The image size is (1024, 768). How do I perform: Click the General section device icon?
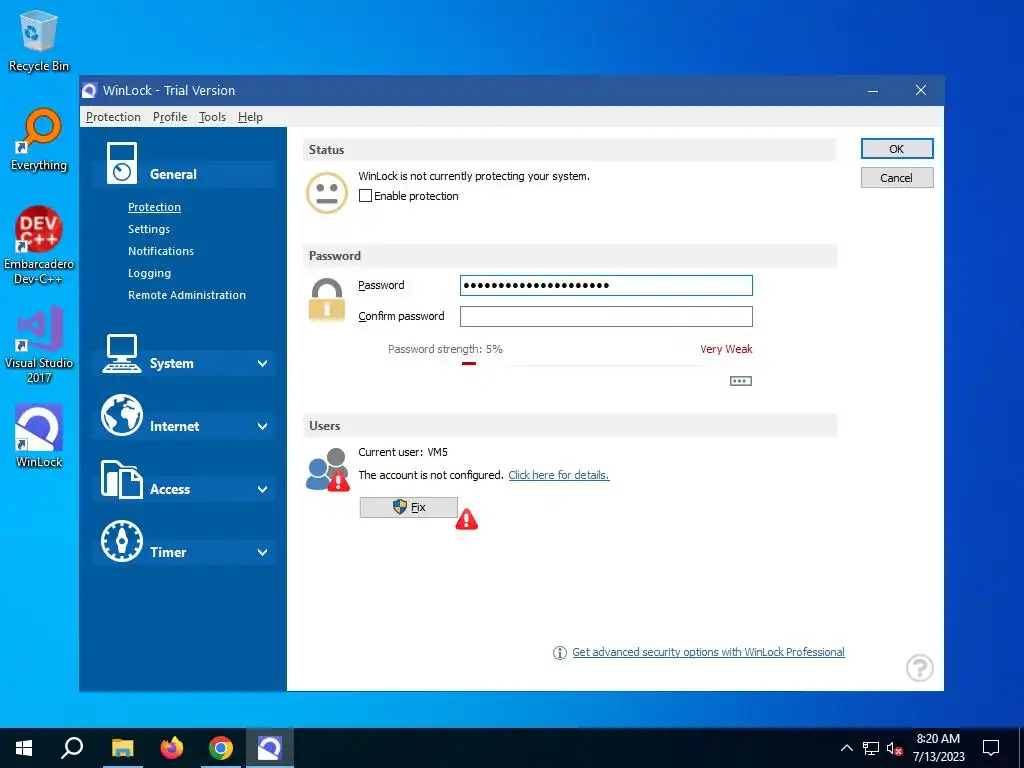(122, 163)
